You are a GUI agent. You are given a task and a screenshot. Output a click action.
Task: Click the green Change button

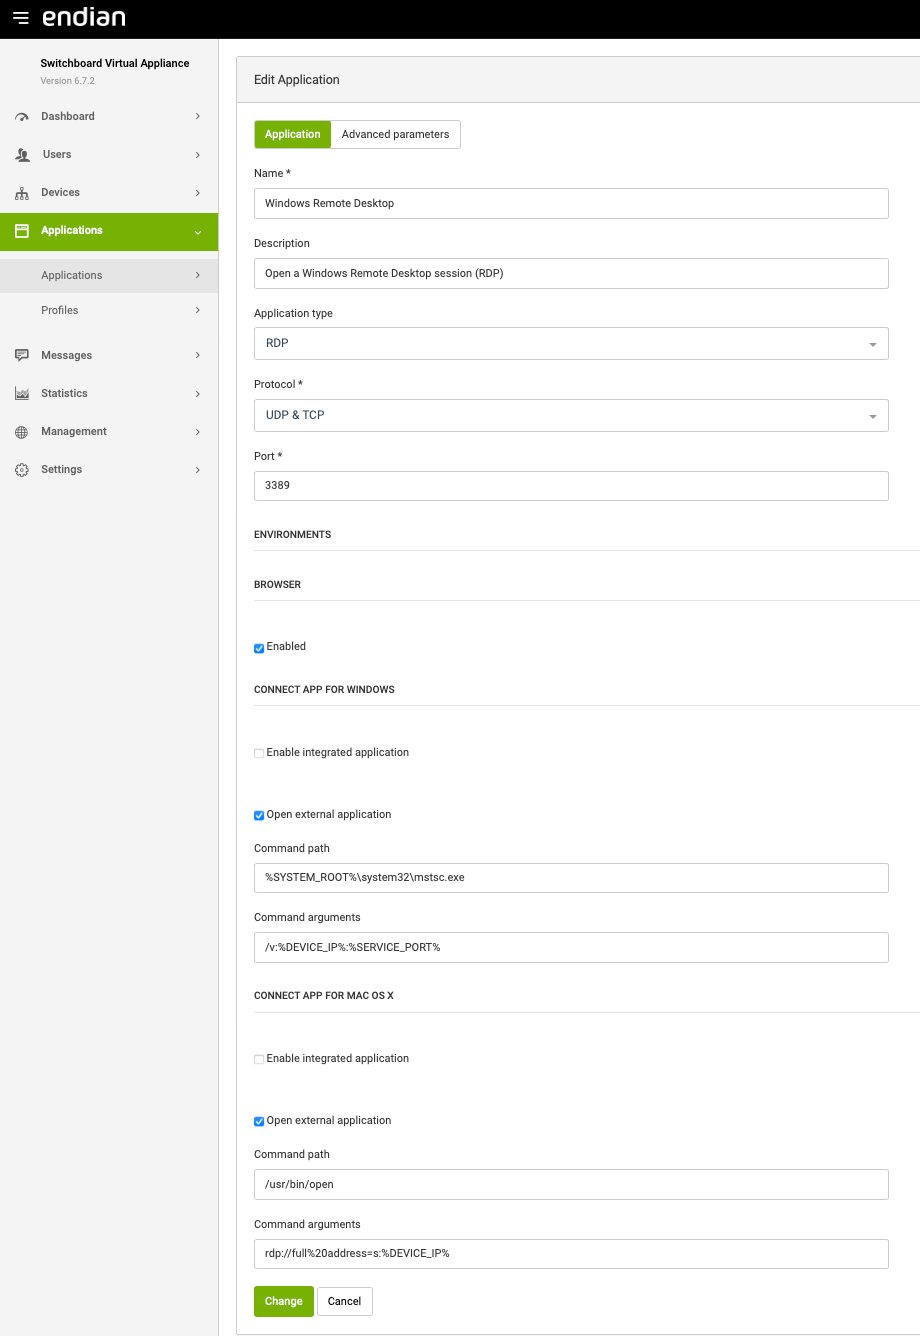click(x=283, y=1301)
